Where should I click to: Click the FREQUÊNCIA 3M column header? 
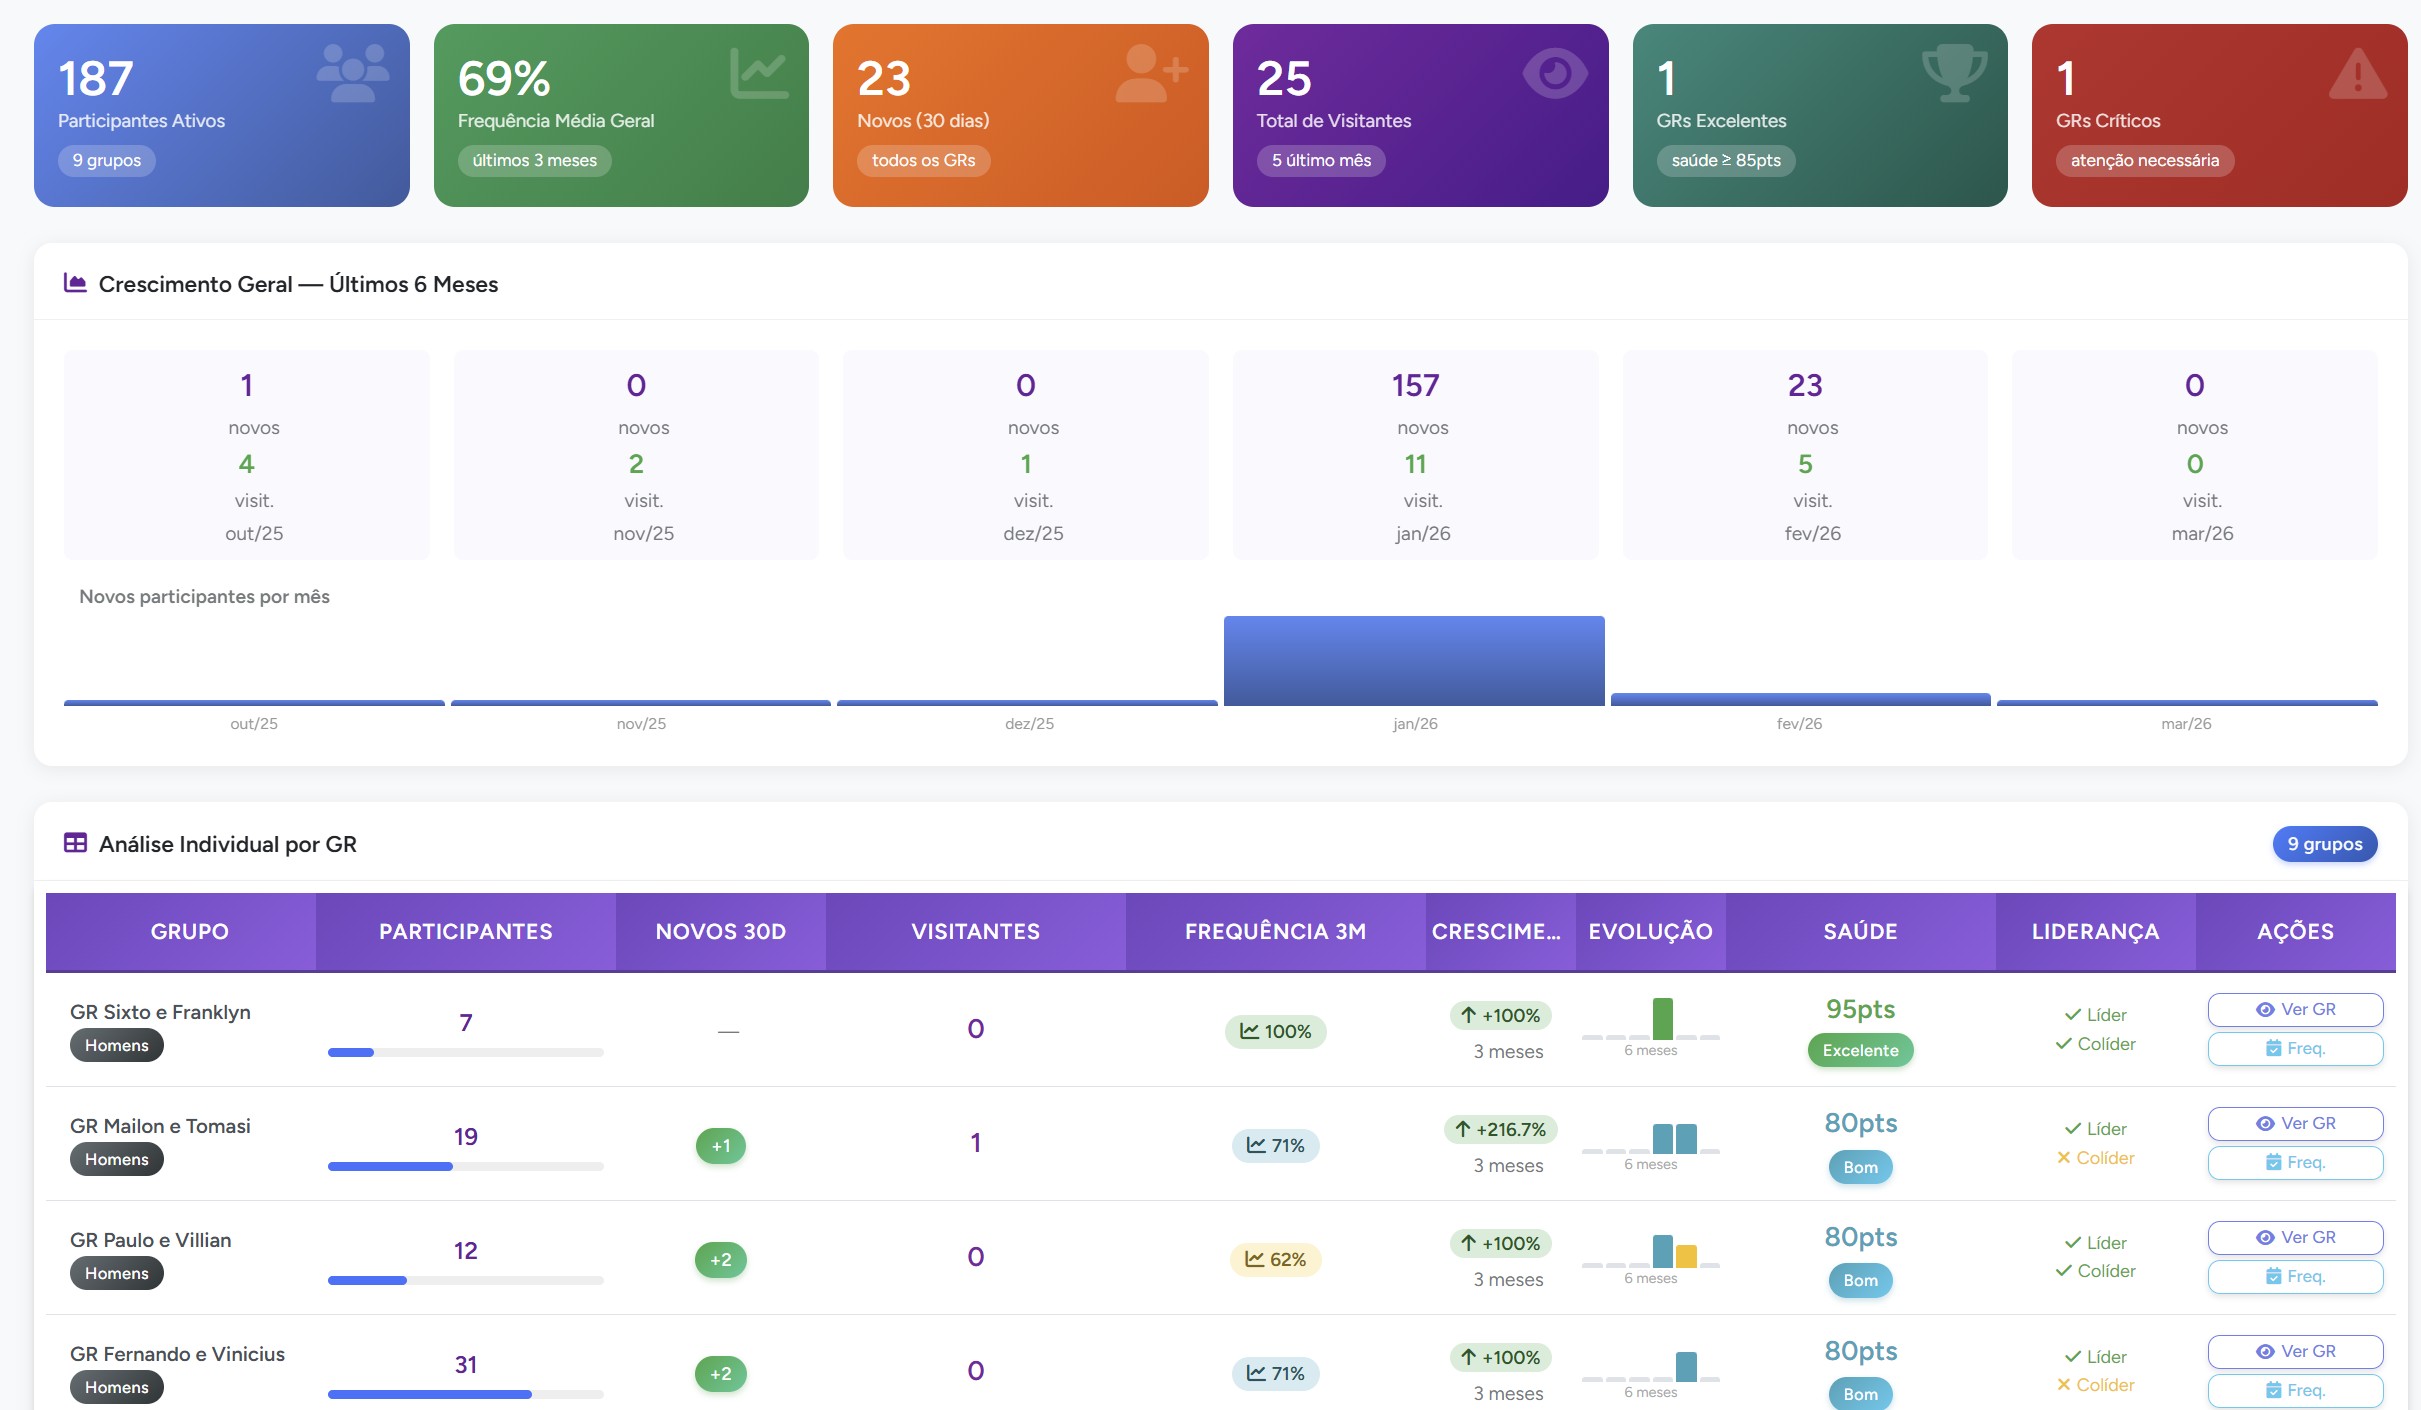click(1275, 931)
